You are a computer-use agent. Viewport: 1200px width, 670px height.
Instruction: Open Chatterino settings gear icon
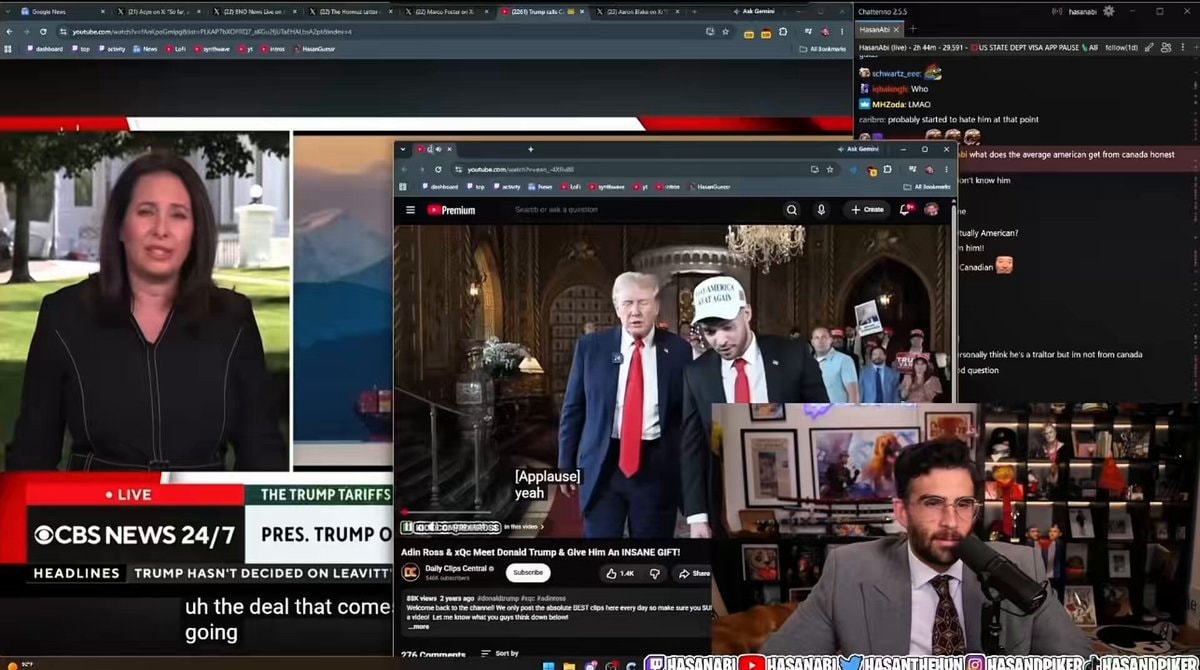[1108, 11]
